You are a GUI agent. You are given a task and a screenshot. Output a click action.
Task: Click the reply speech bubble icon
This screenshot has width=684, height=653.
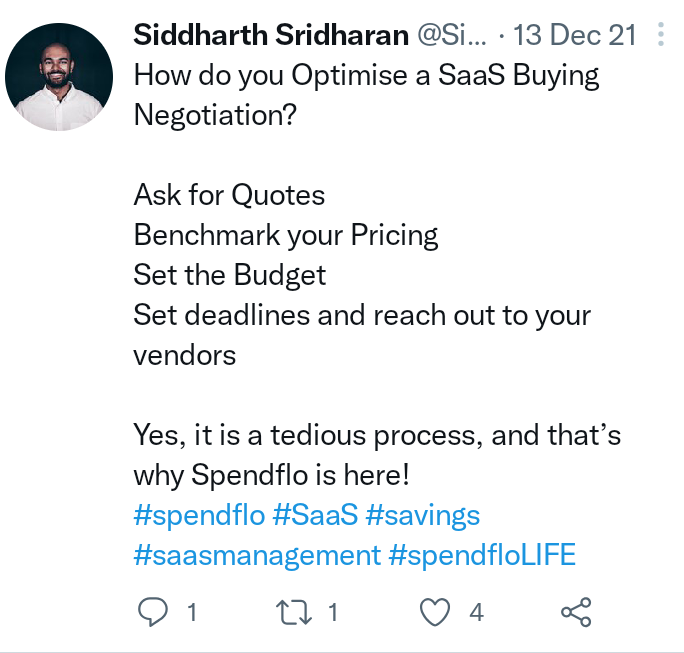click(x=153, y=612)
